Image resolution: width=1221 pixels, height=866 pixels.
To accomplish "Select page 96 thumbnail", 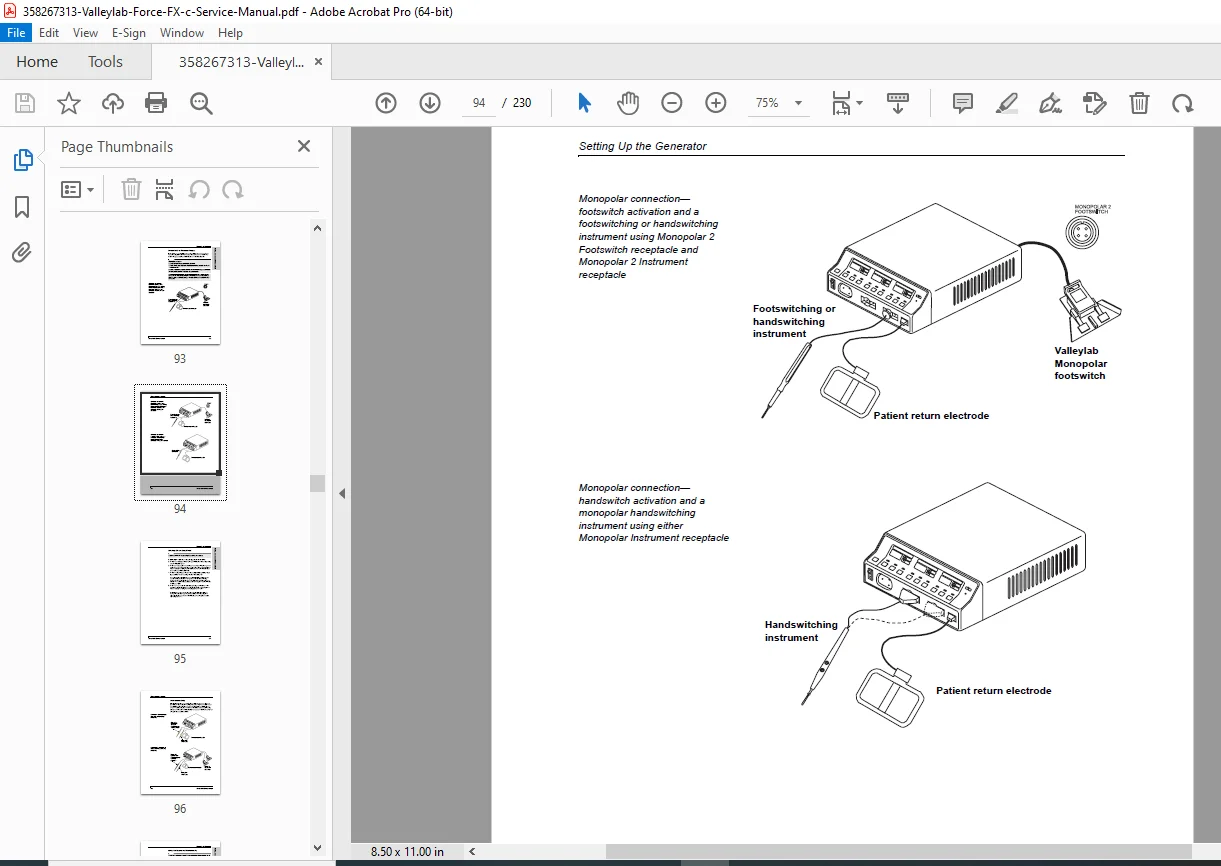I will pyautogui.click(x=180, y=742).
